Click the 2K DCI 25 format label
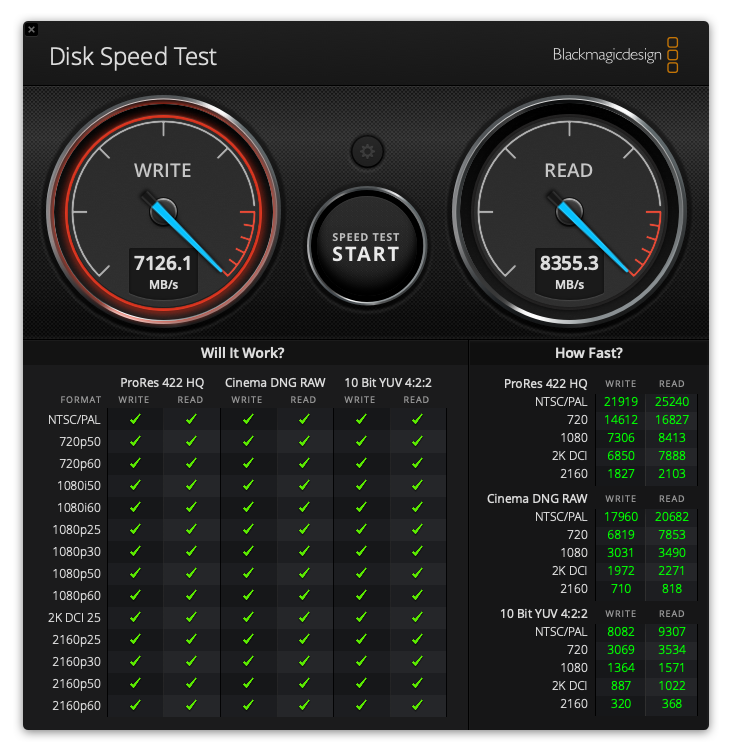Image resolution: width=732 pixels, height=756 pixels. pos(74,618)
